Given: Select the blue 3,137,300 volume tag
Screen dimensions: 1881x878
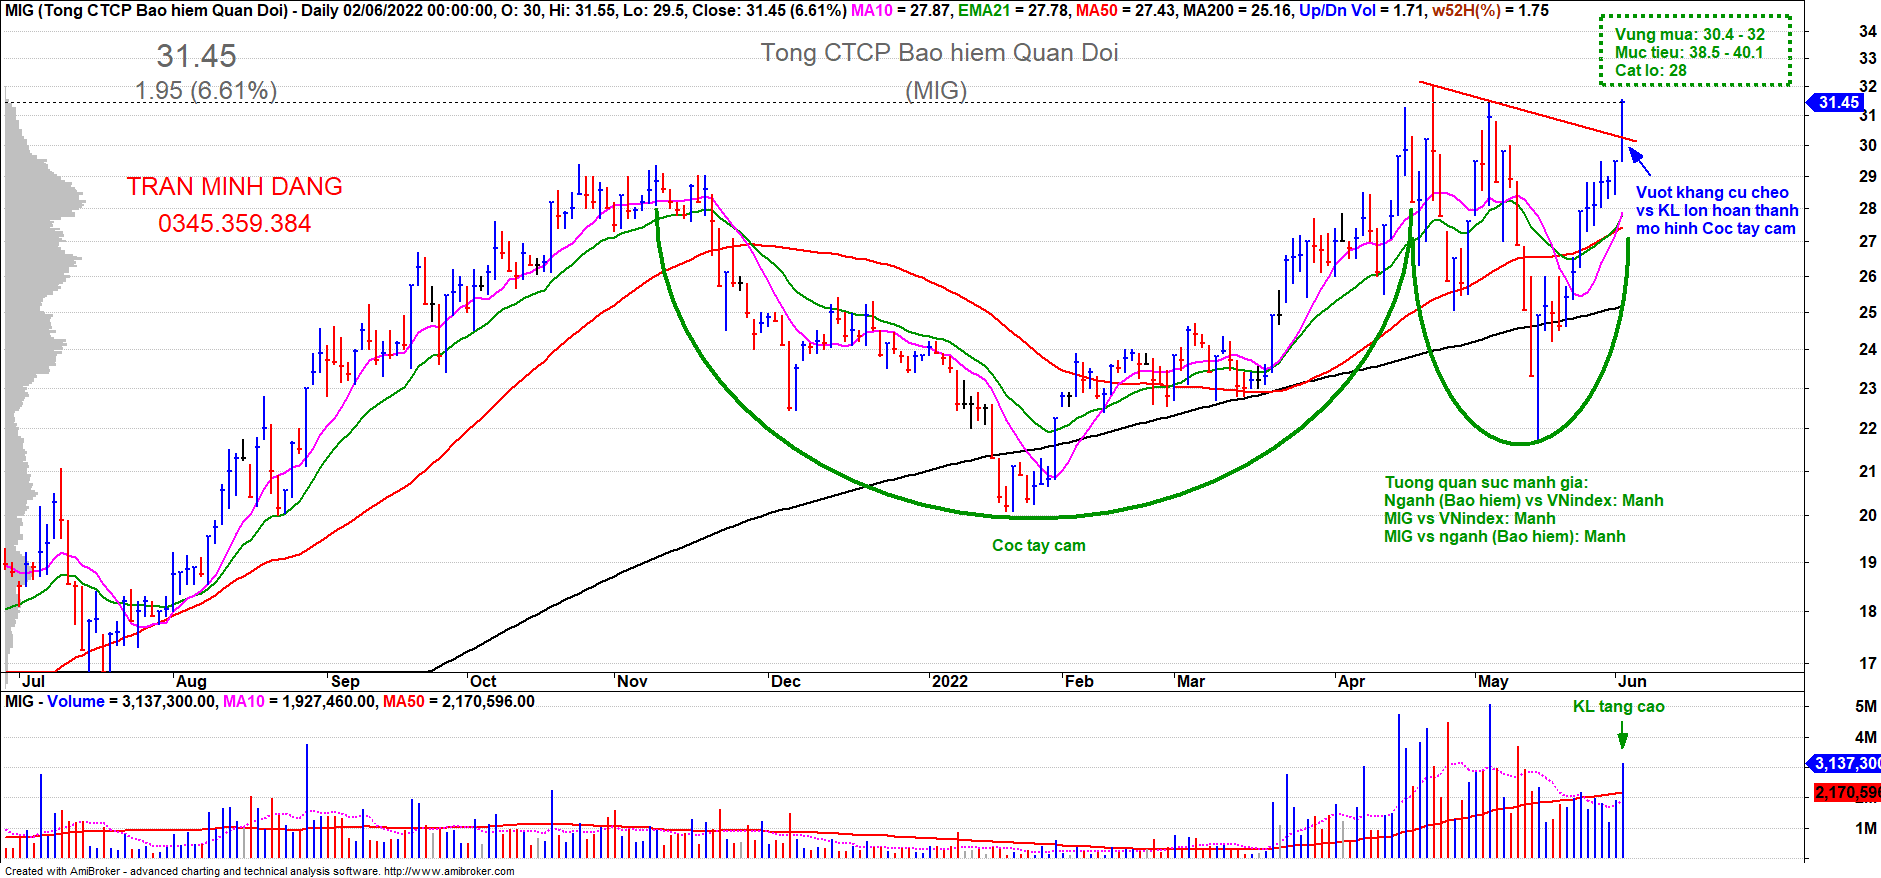Looking at the screenshot, I should coord(1846,763).
